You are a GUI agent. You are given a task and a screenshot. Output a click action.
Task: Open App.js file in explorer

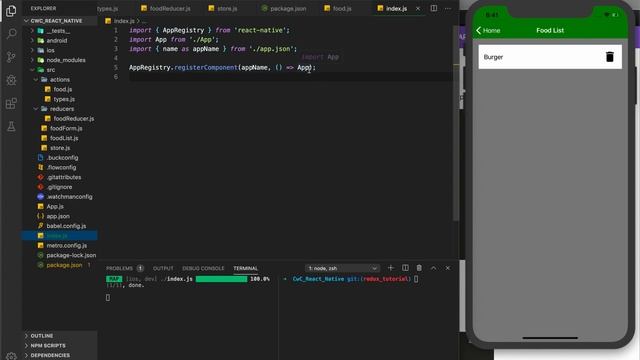coord(55,207)
